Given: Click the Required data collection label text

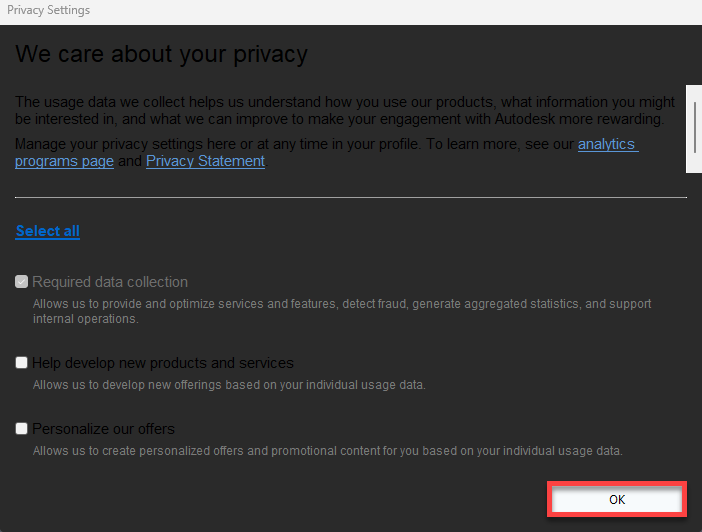Looking at the screenshot, I should tap(110, 282).
